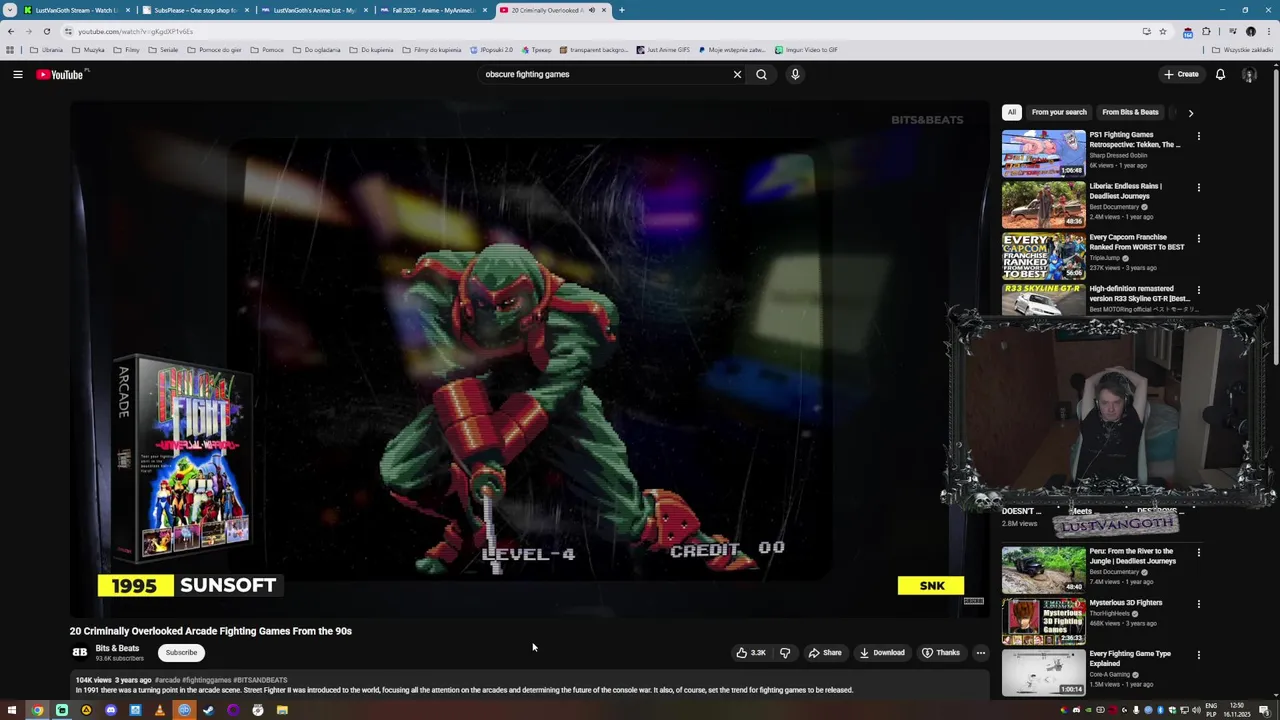The width and height of the screenshot is (1280, 720).
Task: Open the tab search dropdown arrow
Action: [10, 10]
